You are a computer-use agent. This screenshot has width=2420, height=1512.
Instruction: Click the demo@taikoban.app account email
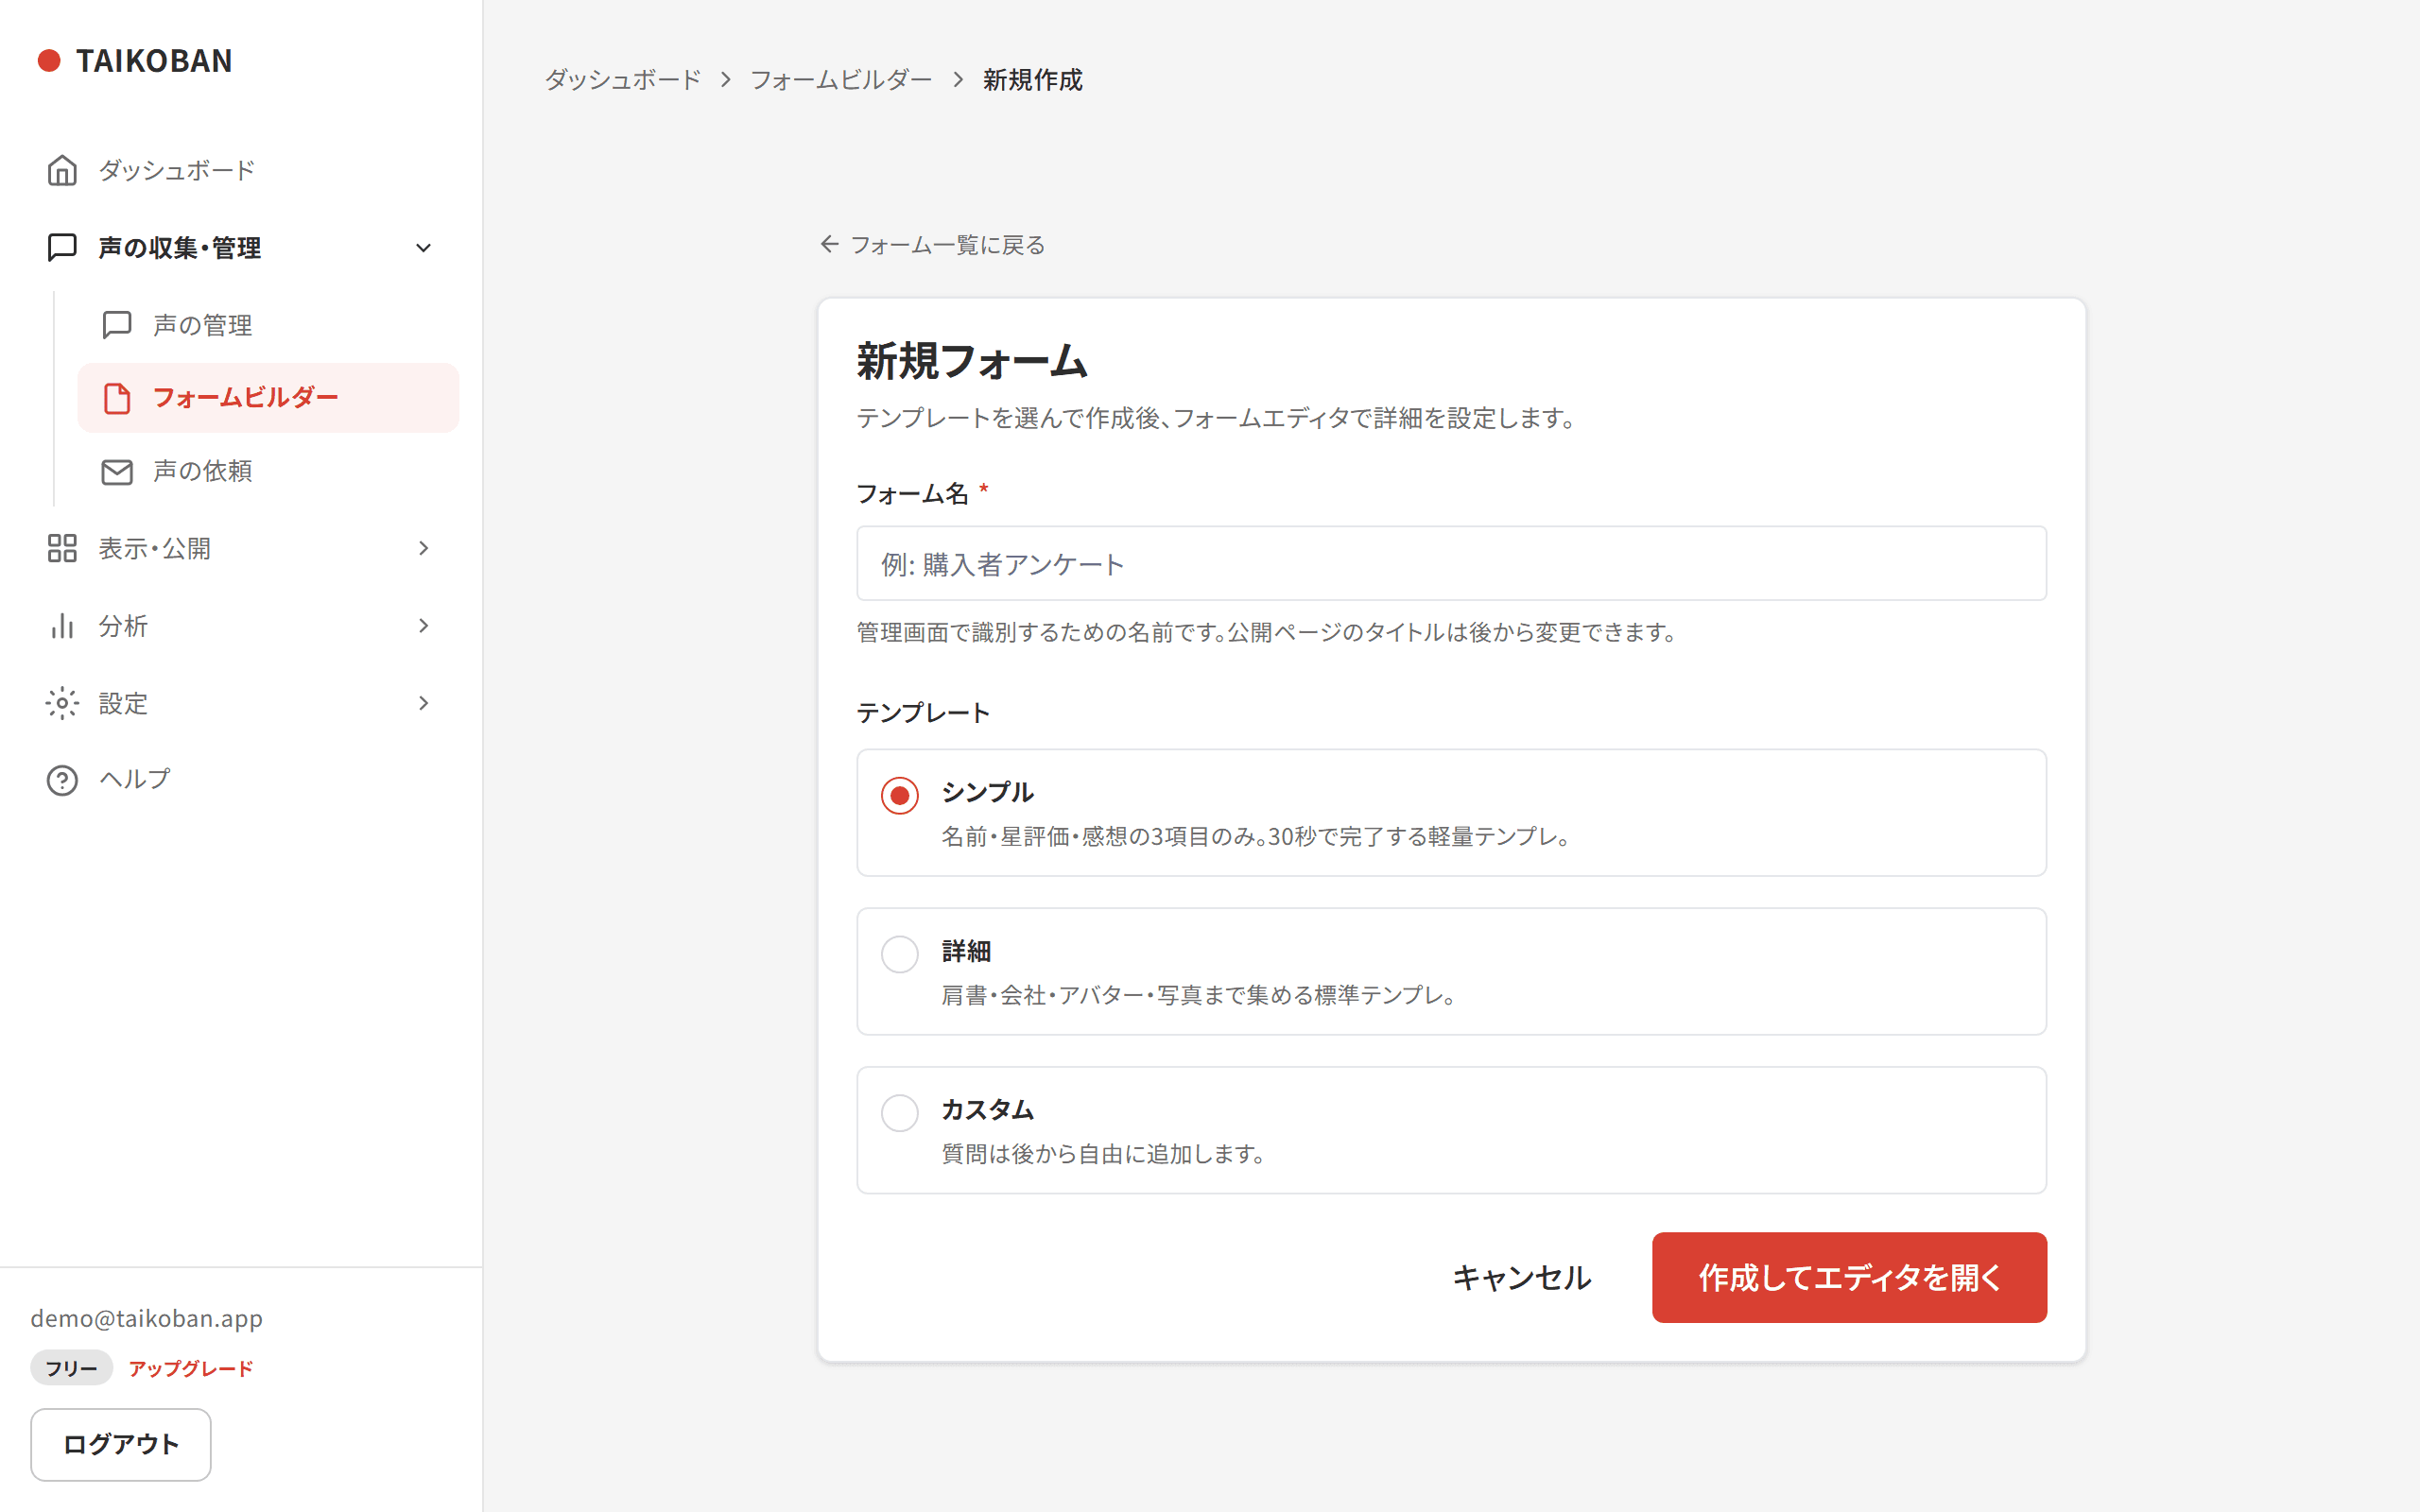(x=147, y=1318)
